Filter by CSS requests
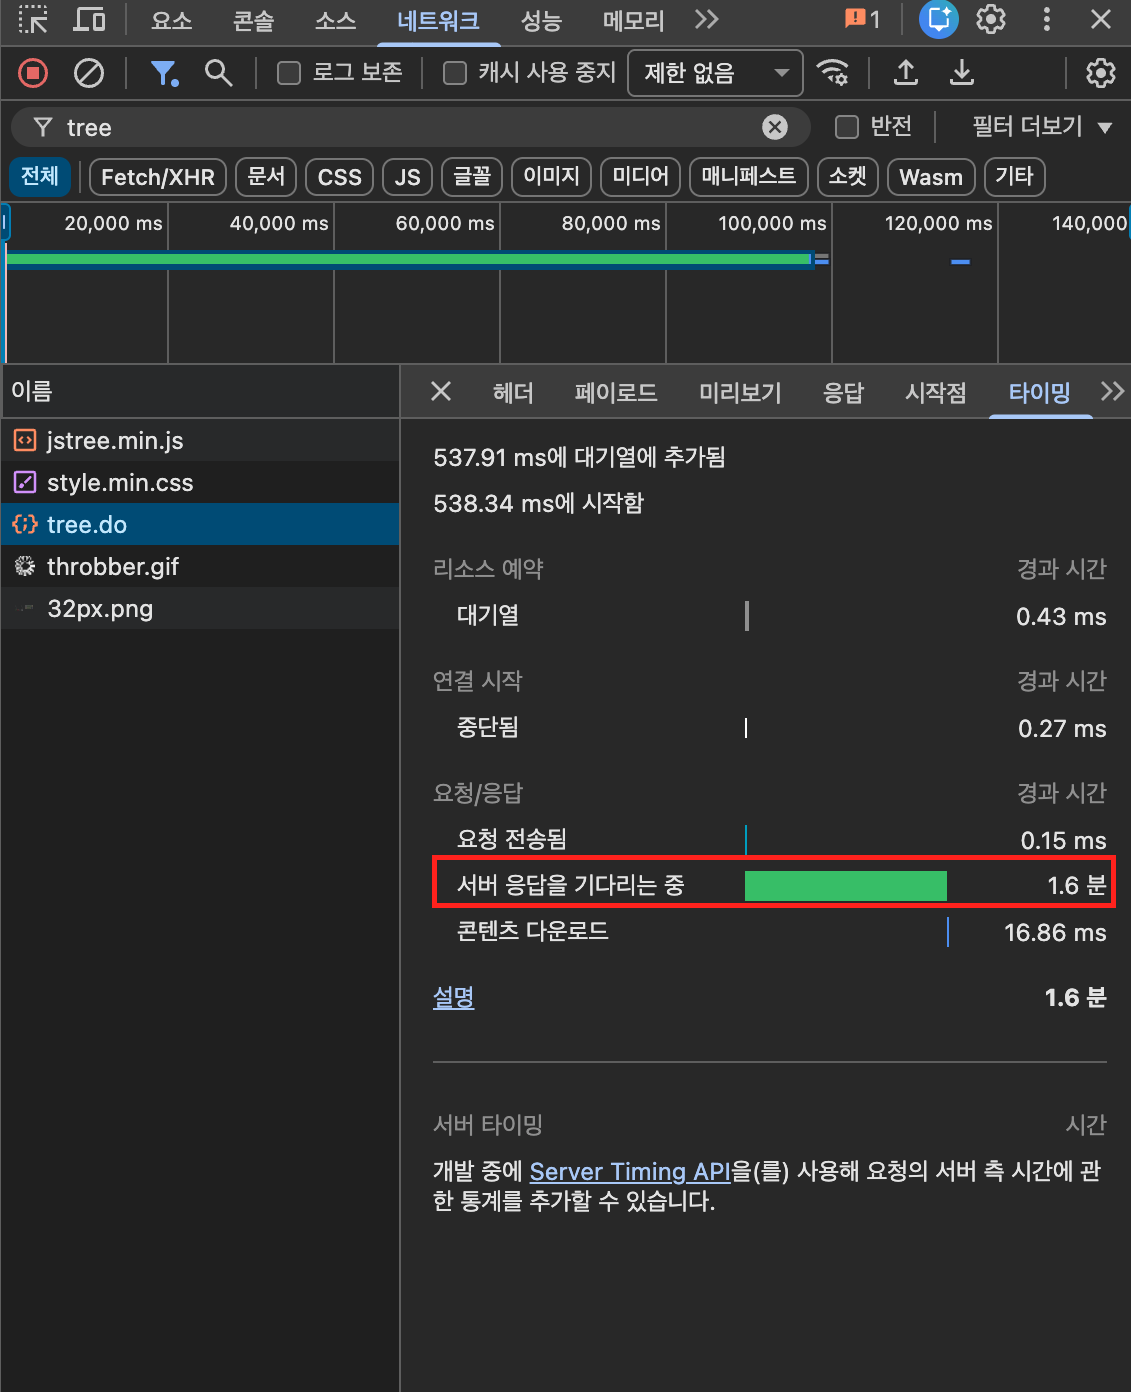The image size is (1131, 1392). point(340,177)
